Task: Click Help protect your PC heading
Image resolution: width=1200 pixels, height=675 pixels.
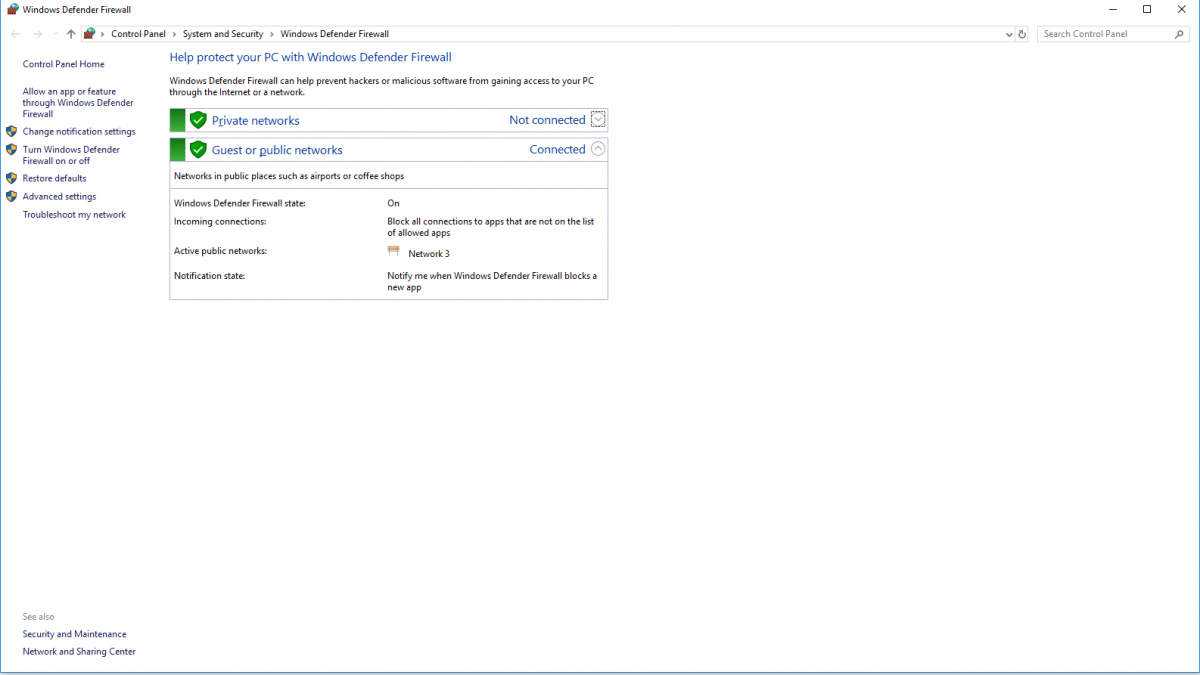Action: pyautogui.click(x=311, y=58)
